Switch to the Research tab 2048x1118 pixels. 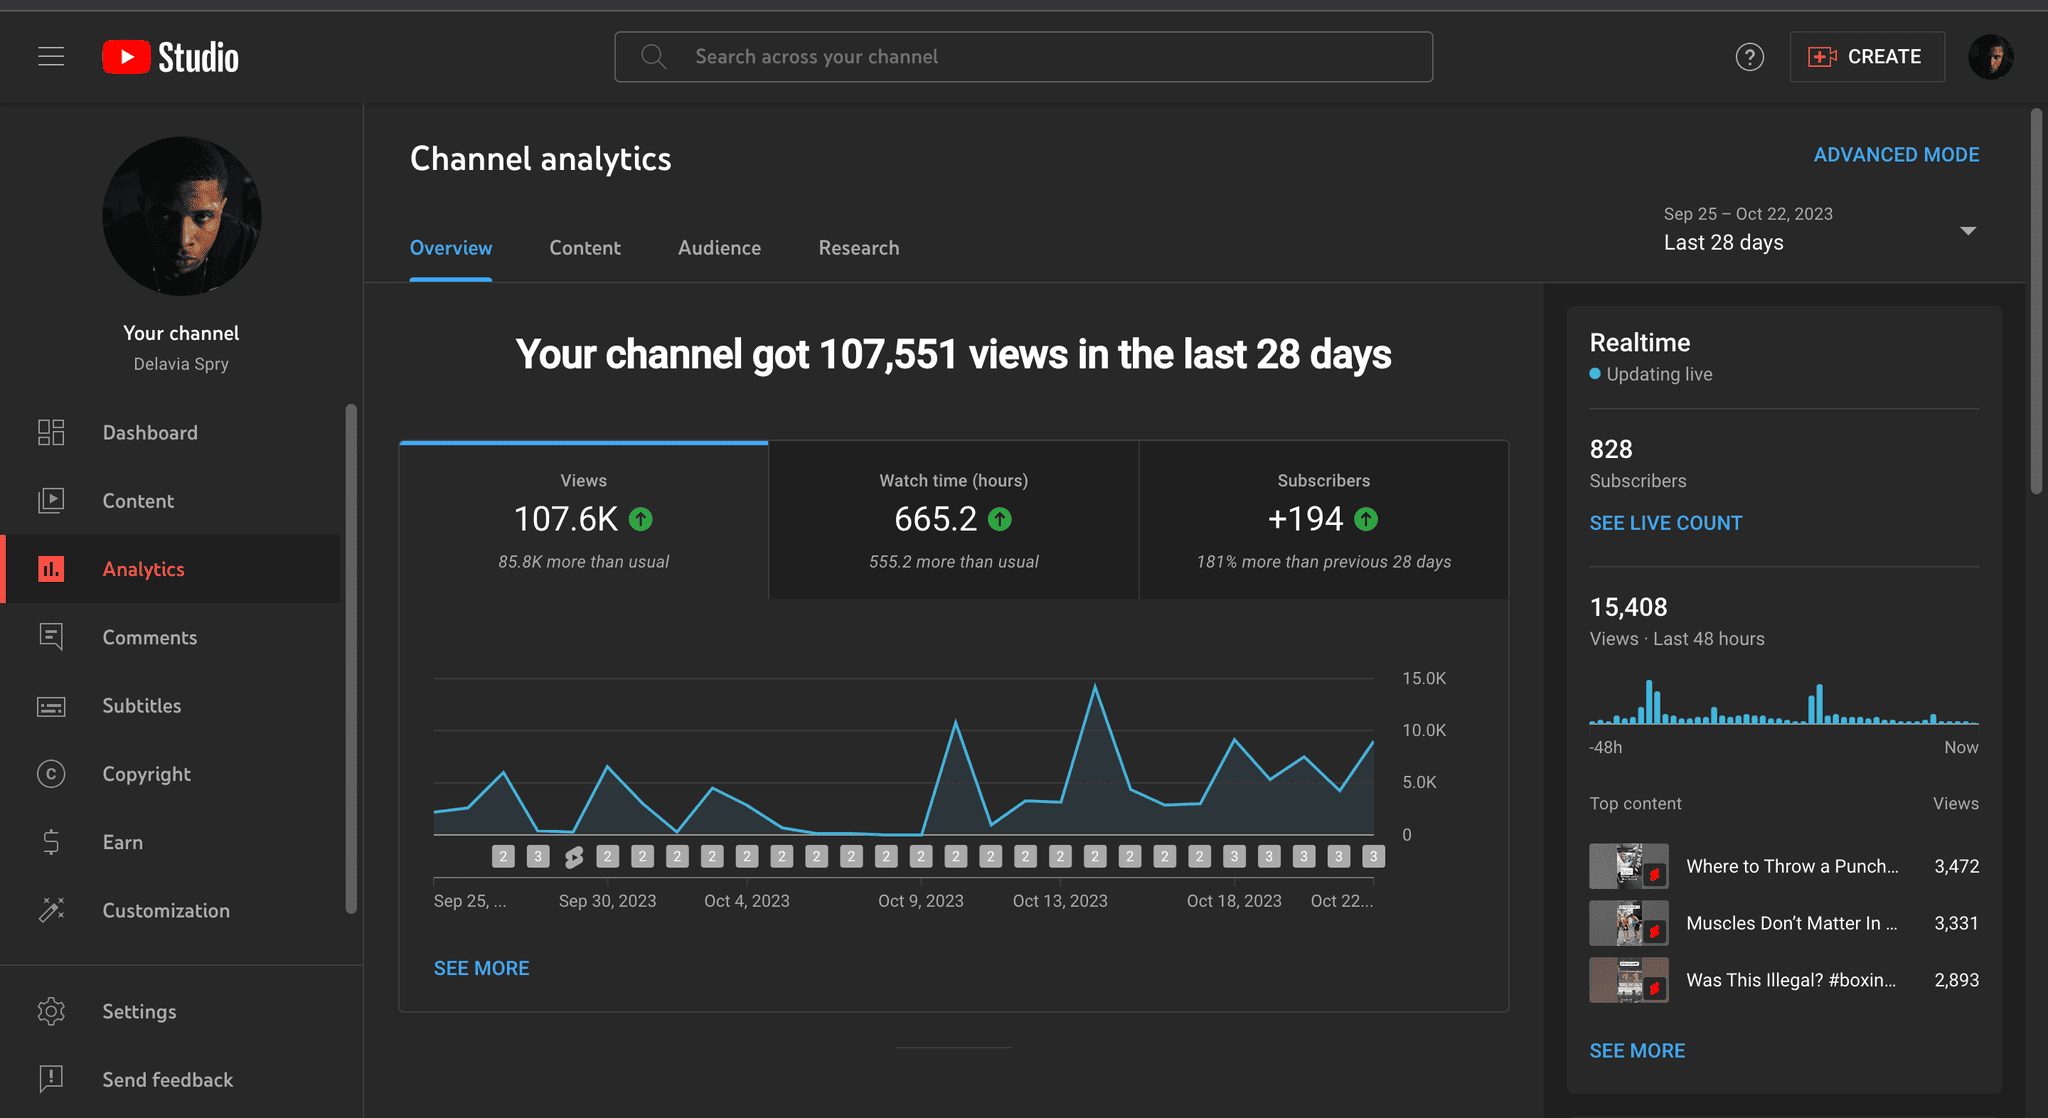[x=858, y=248]
